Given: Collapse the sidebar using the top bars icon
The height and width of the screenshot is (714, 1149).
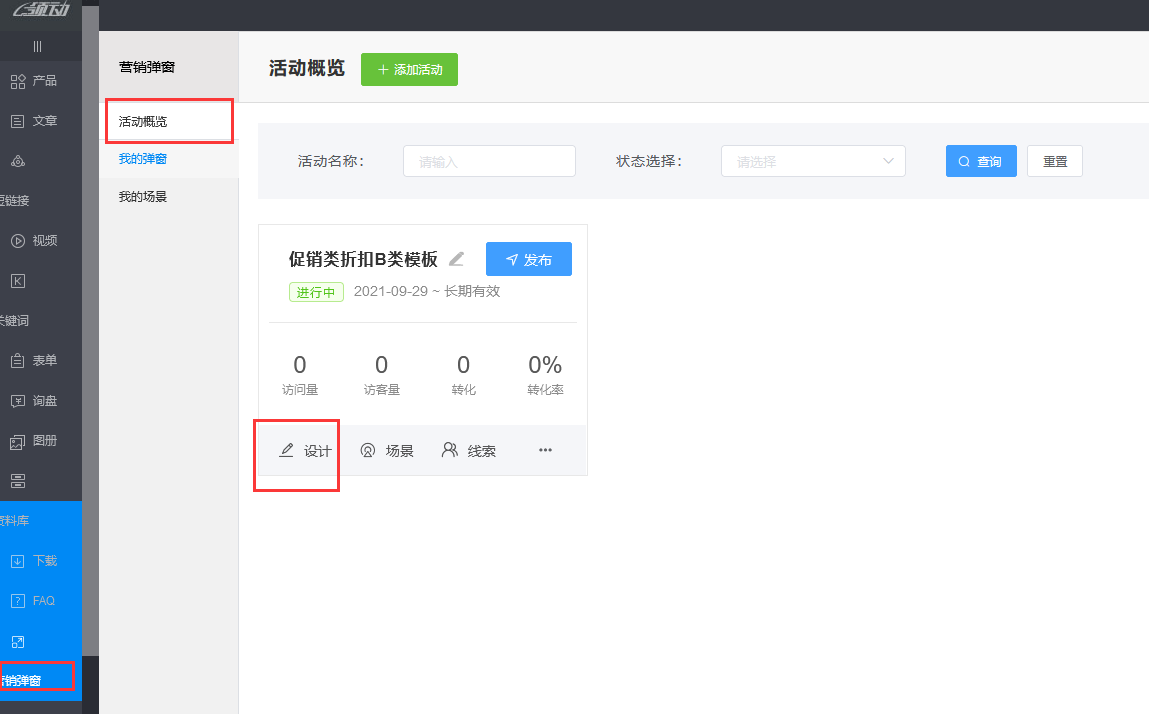Looking at the screenshot, I should point(37,46).
